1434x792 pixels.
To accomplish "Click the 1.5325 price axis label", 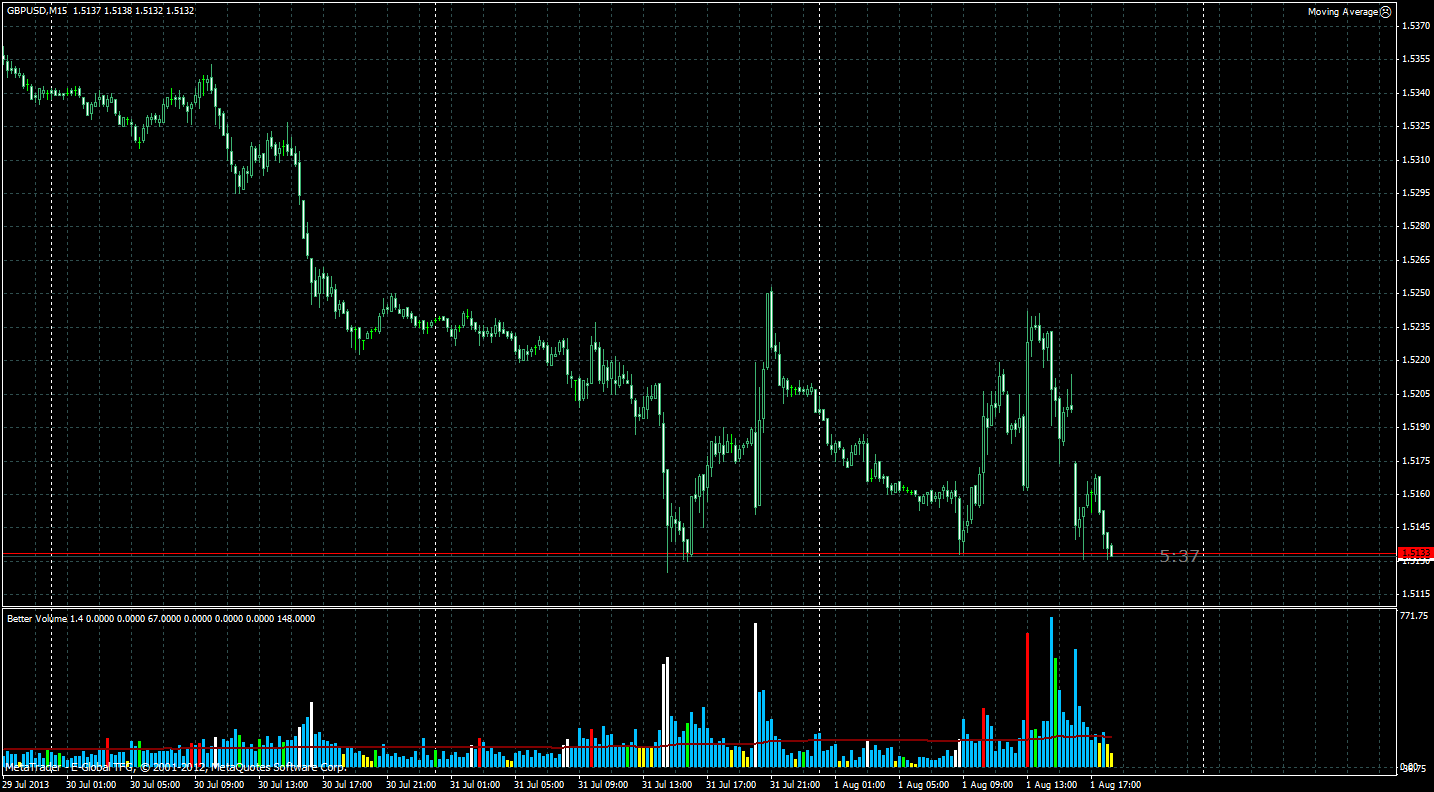I will [x=1415, y=126].
